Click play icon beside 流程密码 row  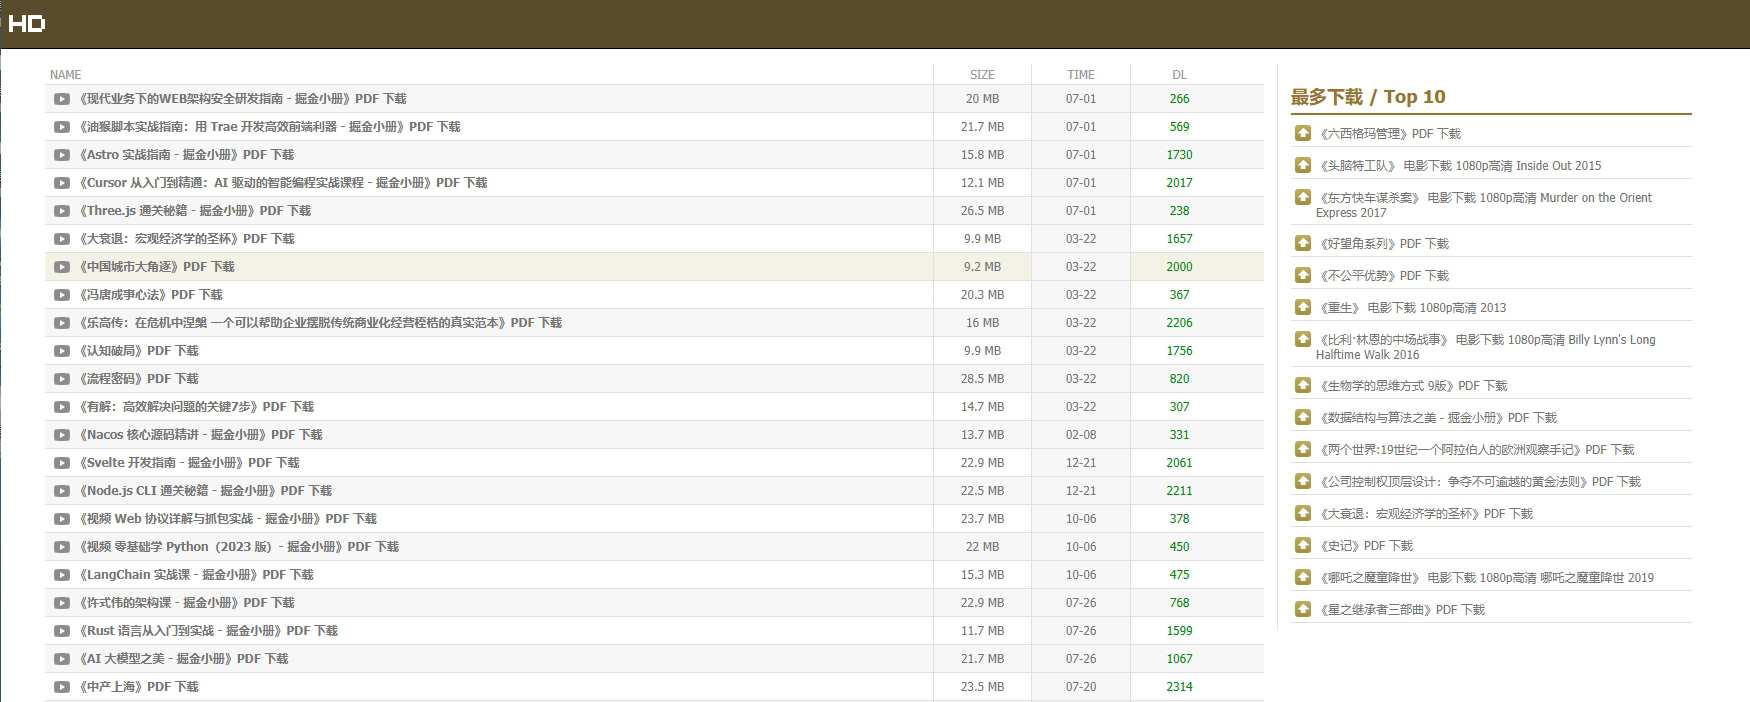(x=62, y=379)
